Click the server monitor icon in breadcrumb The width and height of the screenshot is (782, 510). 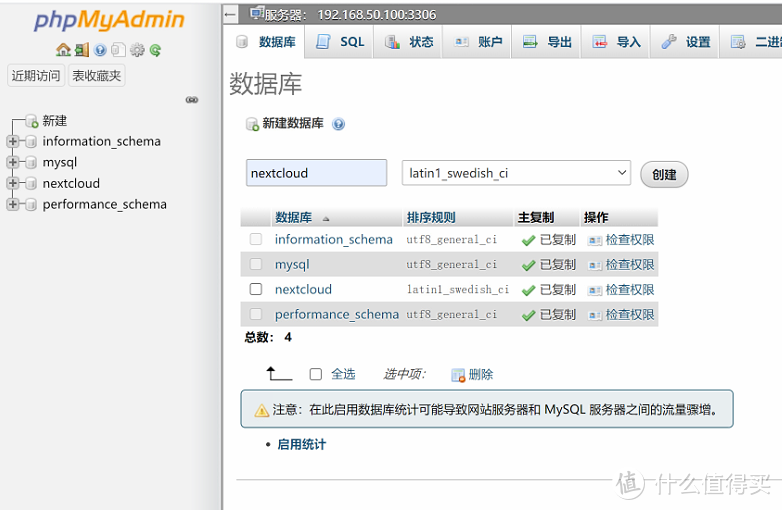[257, 13]
